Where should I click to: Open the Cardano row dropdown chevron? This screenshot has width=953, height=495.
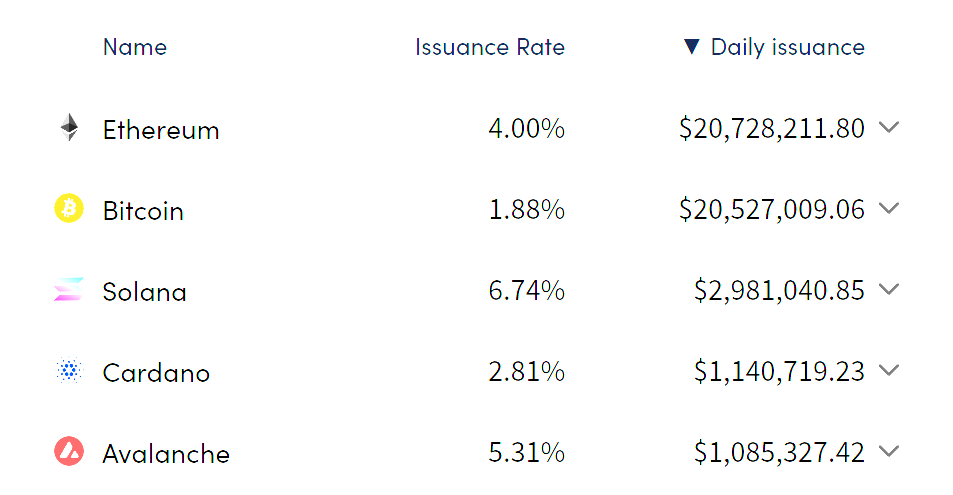(889, 371)
